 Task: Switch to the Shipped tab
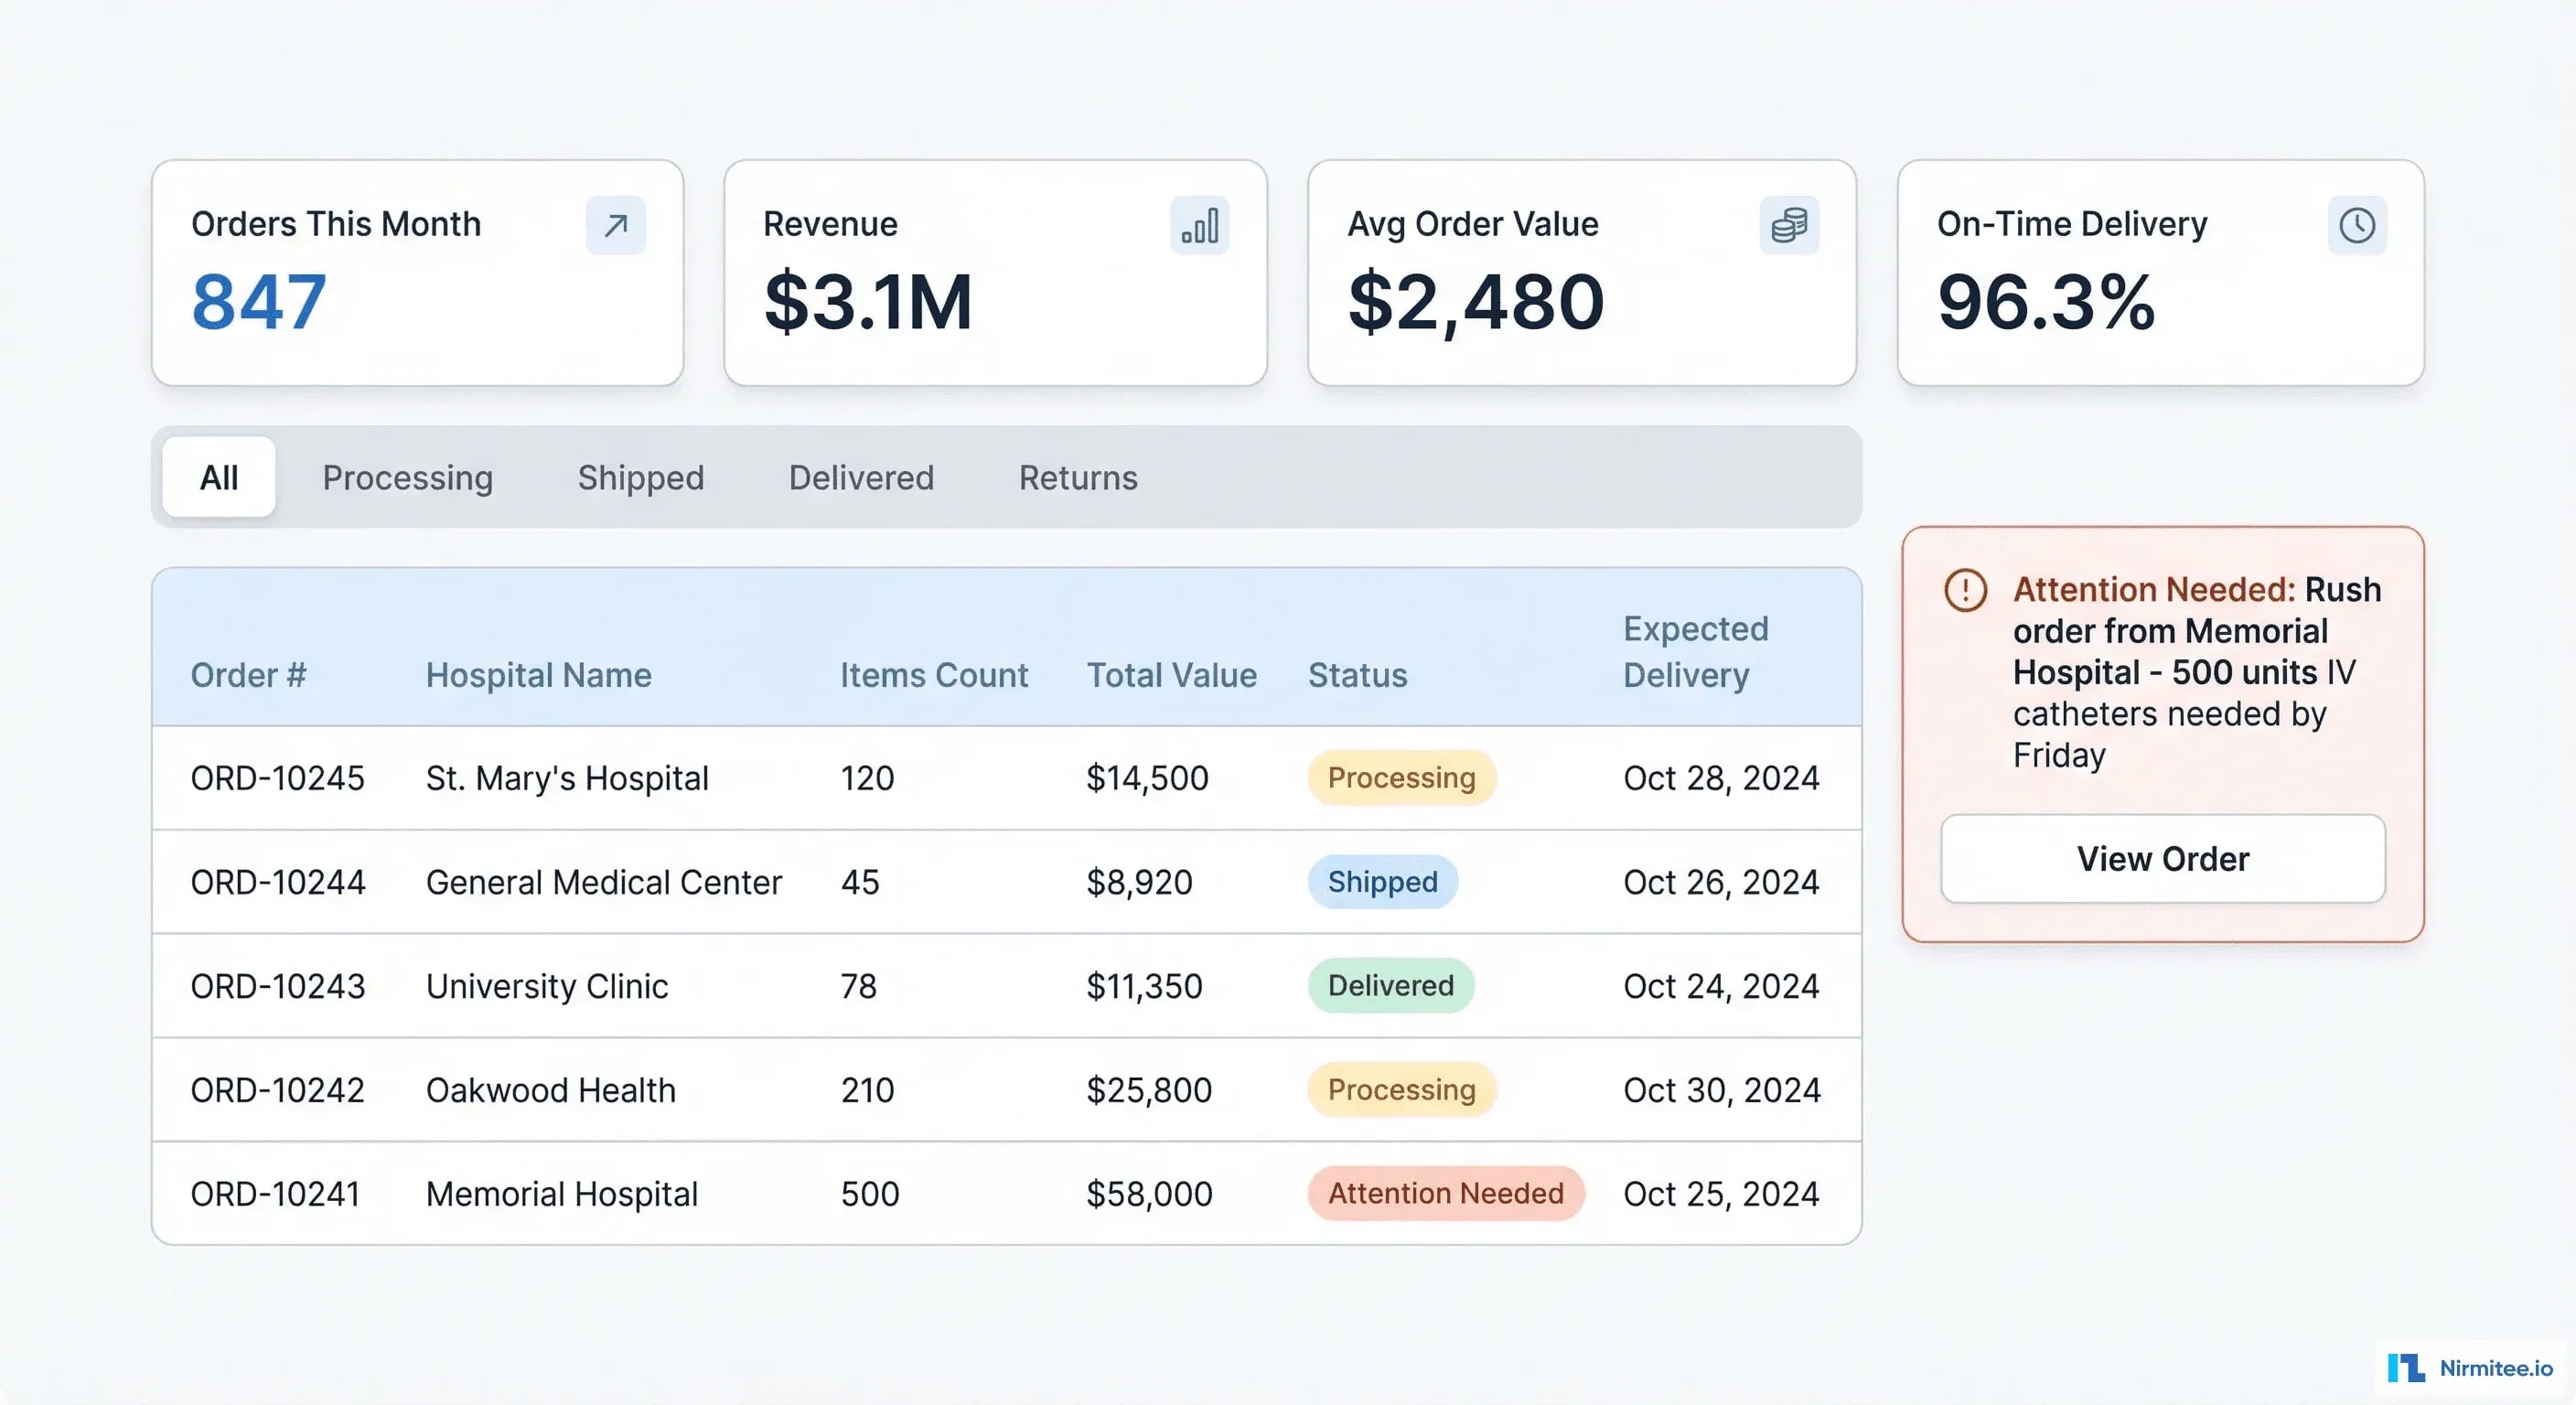[x=641, y=477]
